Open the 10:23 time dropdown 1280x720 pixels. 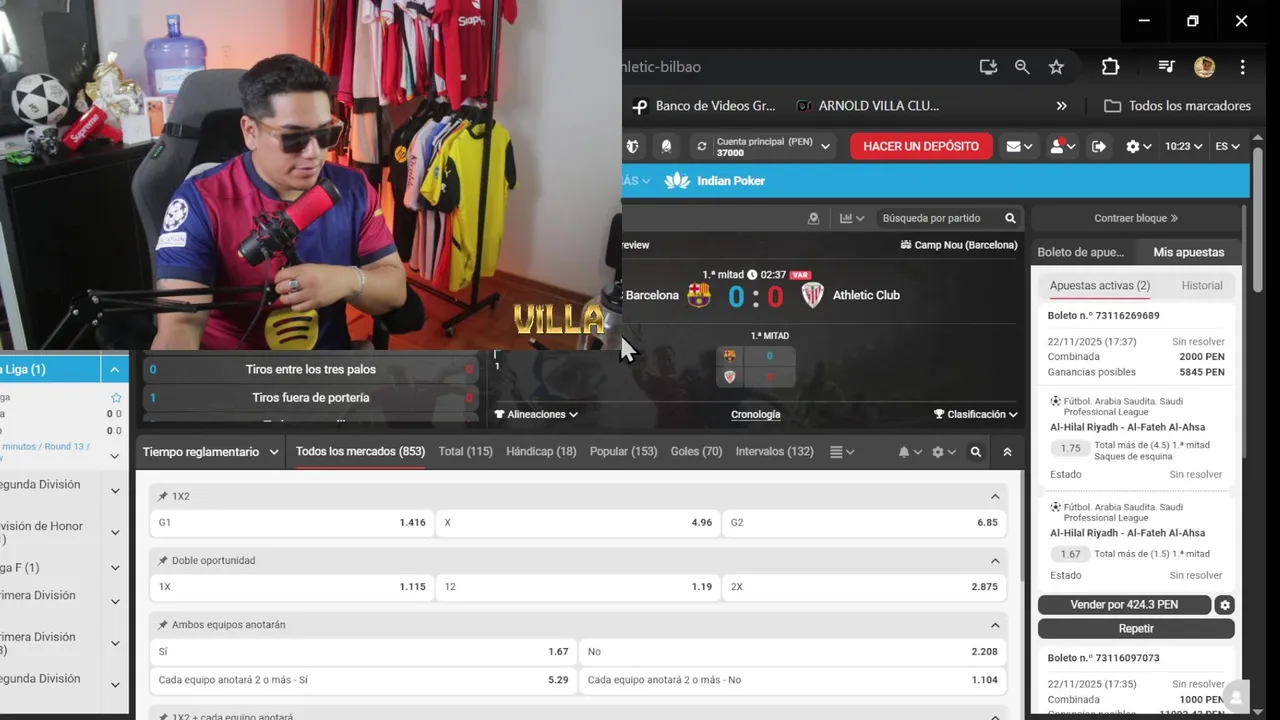(1183, 146)
